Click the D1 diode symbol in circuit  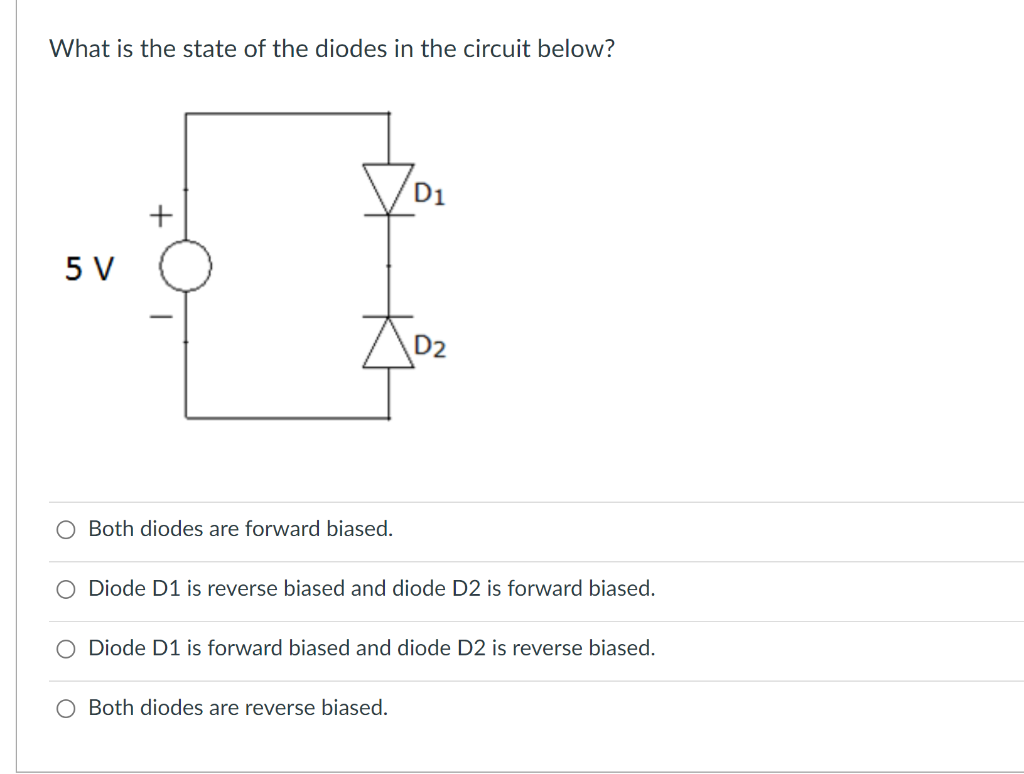(x=388, y=188)
